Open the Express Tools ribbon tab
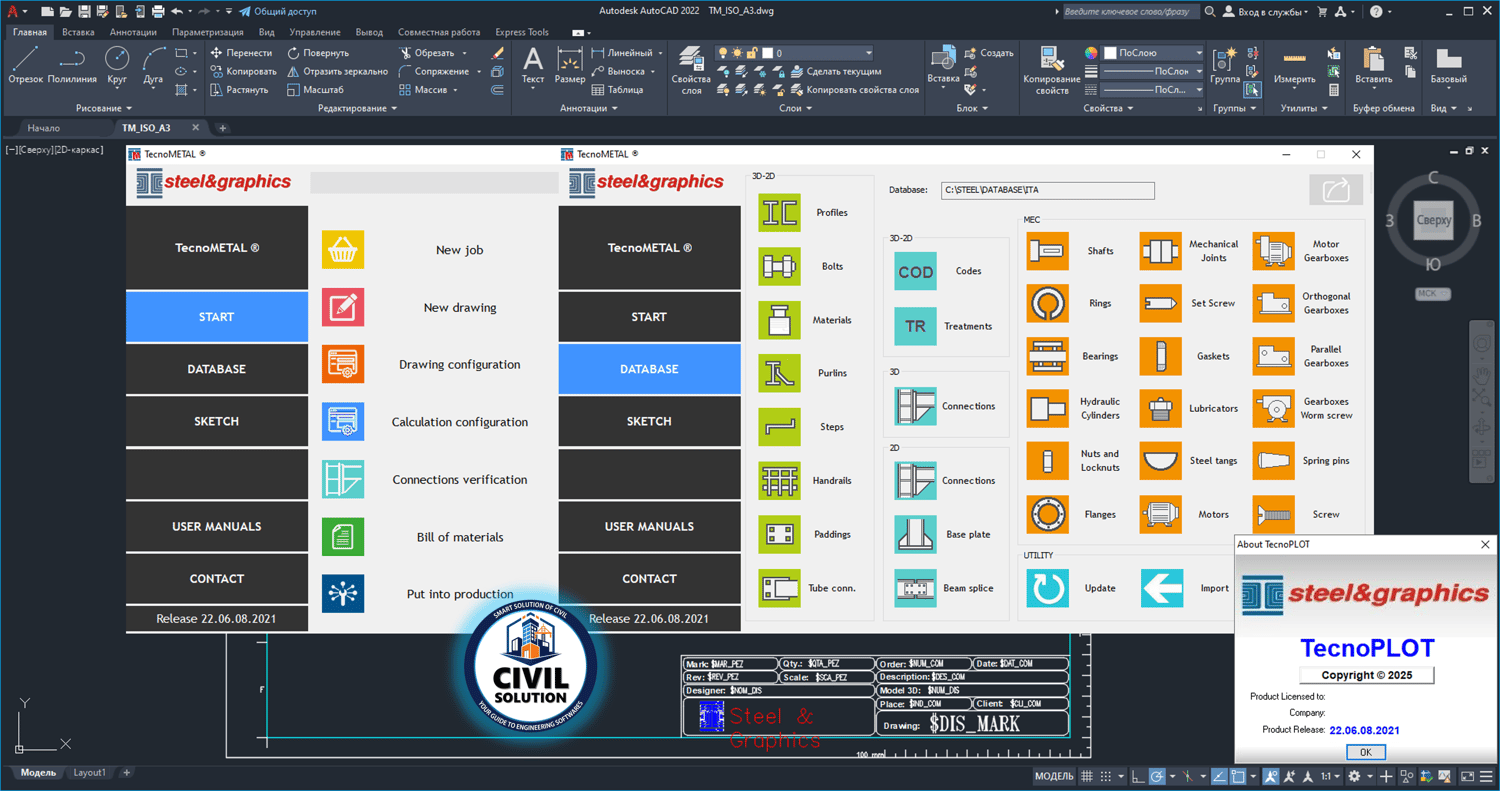Viewport: 1500px width, 791px height. [x=523, y=32]
